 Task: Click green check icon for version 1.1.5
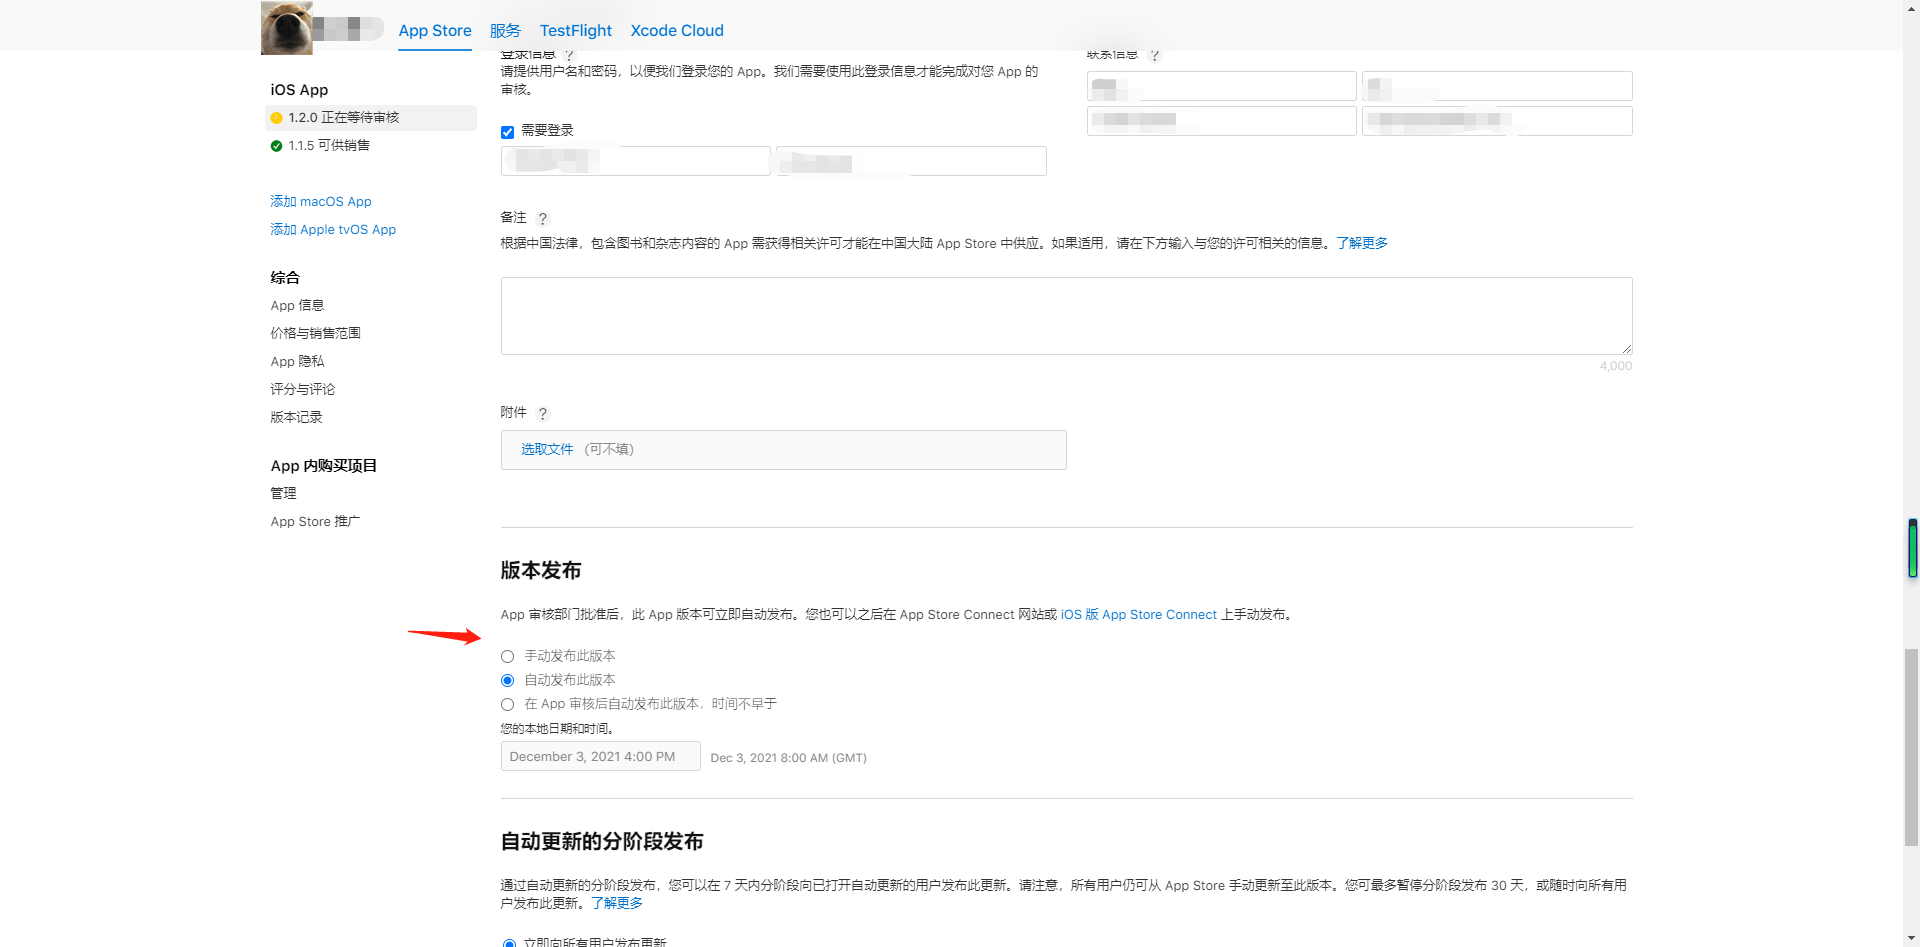(277, 146)
